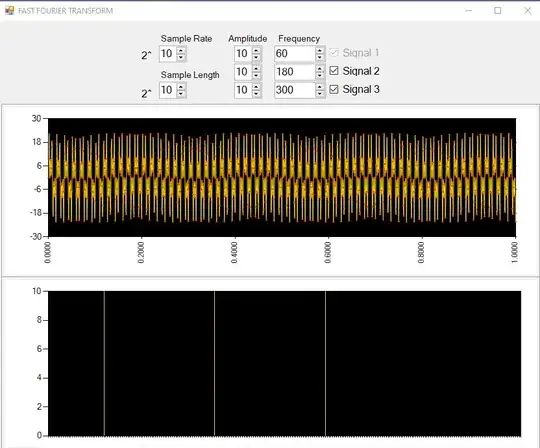The width and height of the screenshot is (540, 448).
Task: Focus the Sample Rate value field
Action: tap(168, 54)
